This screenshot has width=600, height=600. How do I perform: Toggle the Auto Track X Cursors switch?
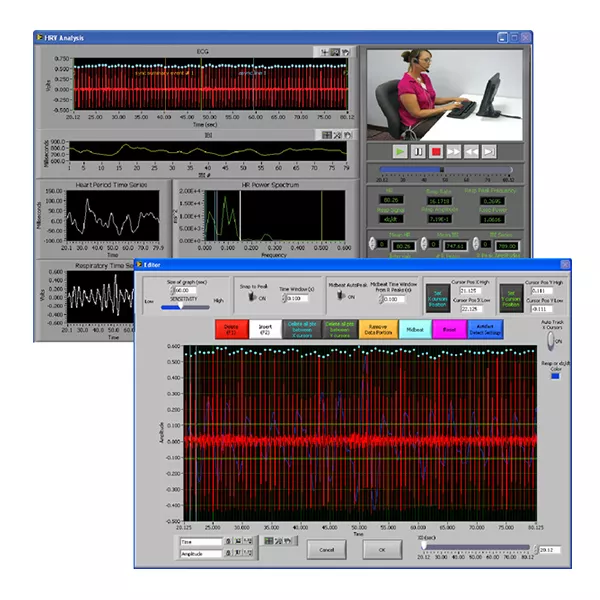click(551, 341)
